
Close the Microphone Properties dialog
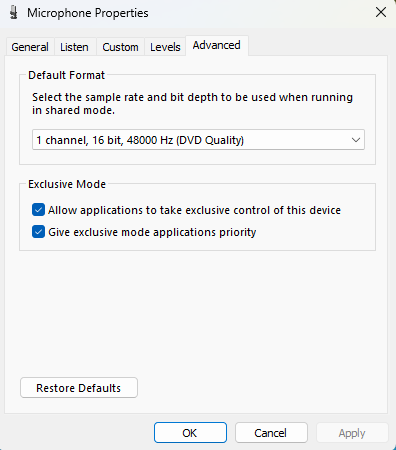381,13
